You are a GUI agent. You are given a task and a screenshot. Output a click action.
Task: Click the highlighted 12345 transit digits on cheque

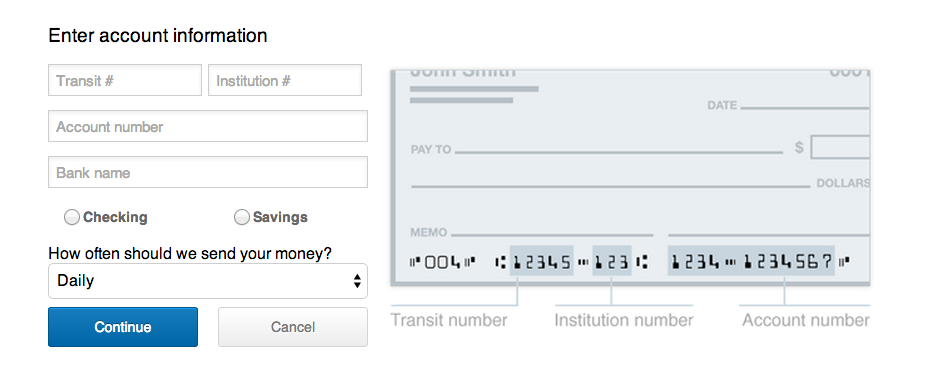click(542, 261)
